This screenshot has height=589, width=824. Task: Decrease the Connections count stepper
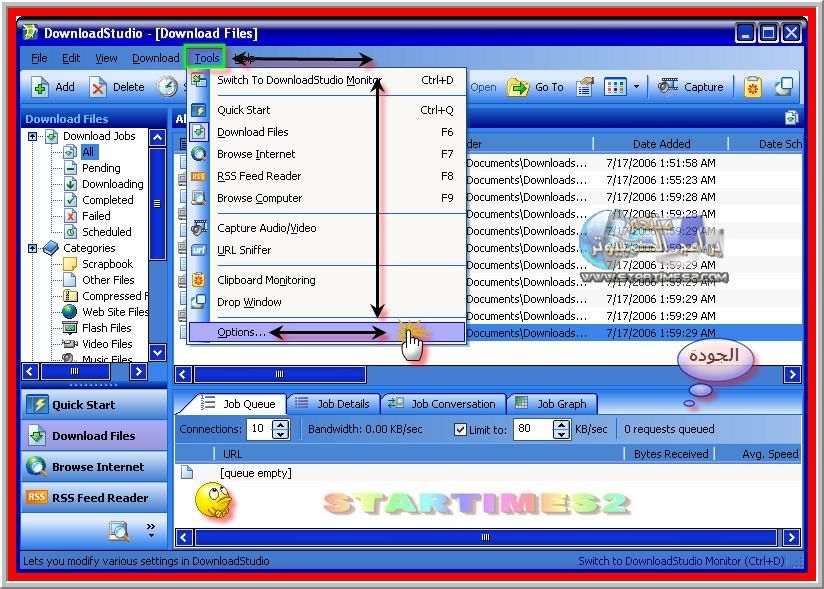[x=281, y=434]
